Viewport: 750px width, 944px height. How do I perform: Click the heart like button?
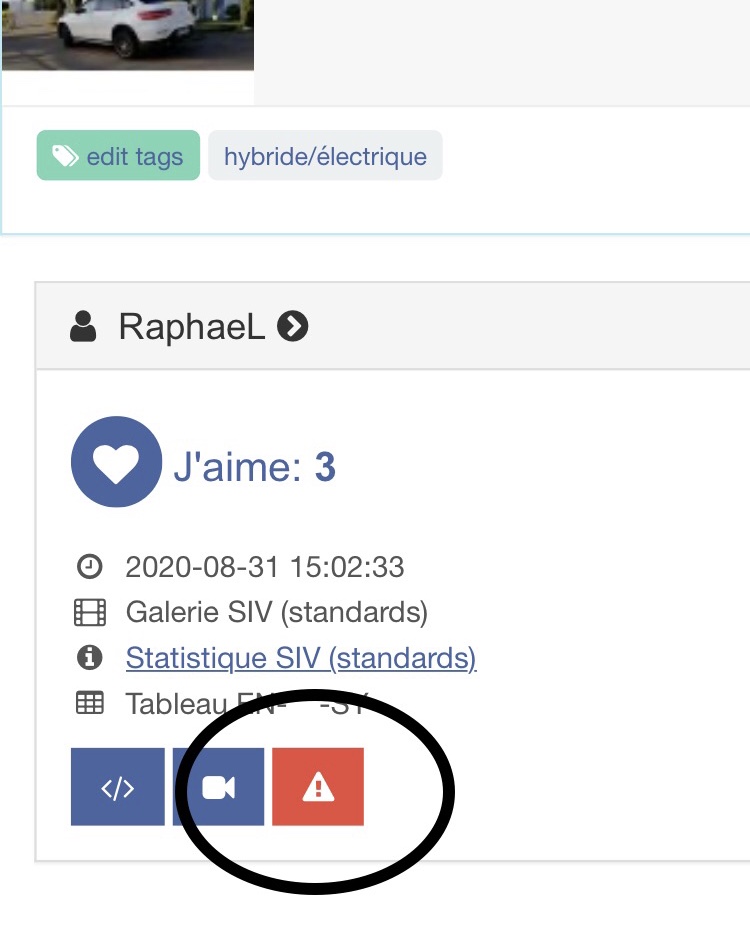click(116, 462)
